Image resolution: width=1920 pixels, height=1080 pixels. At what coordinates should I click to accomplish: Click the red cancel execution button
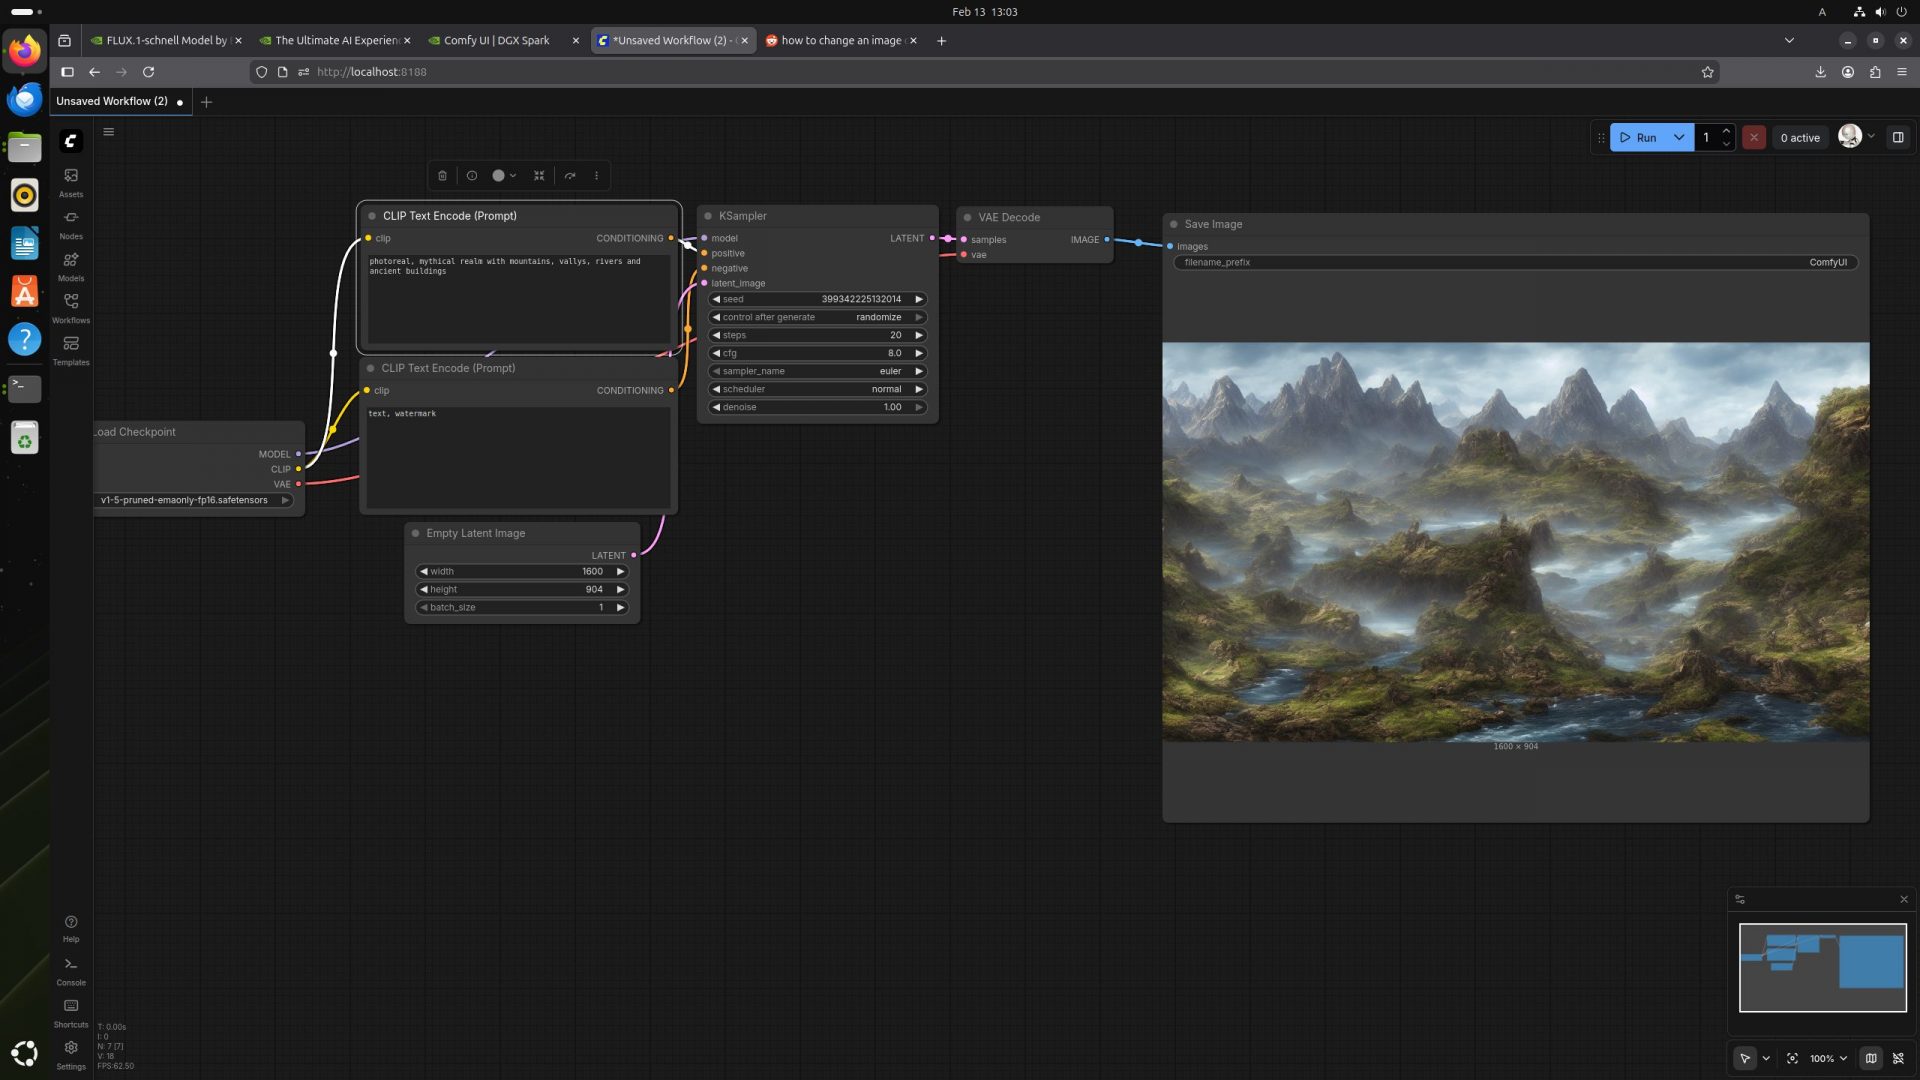(x=1753, y=138)
